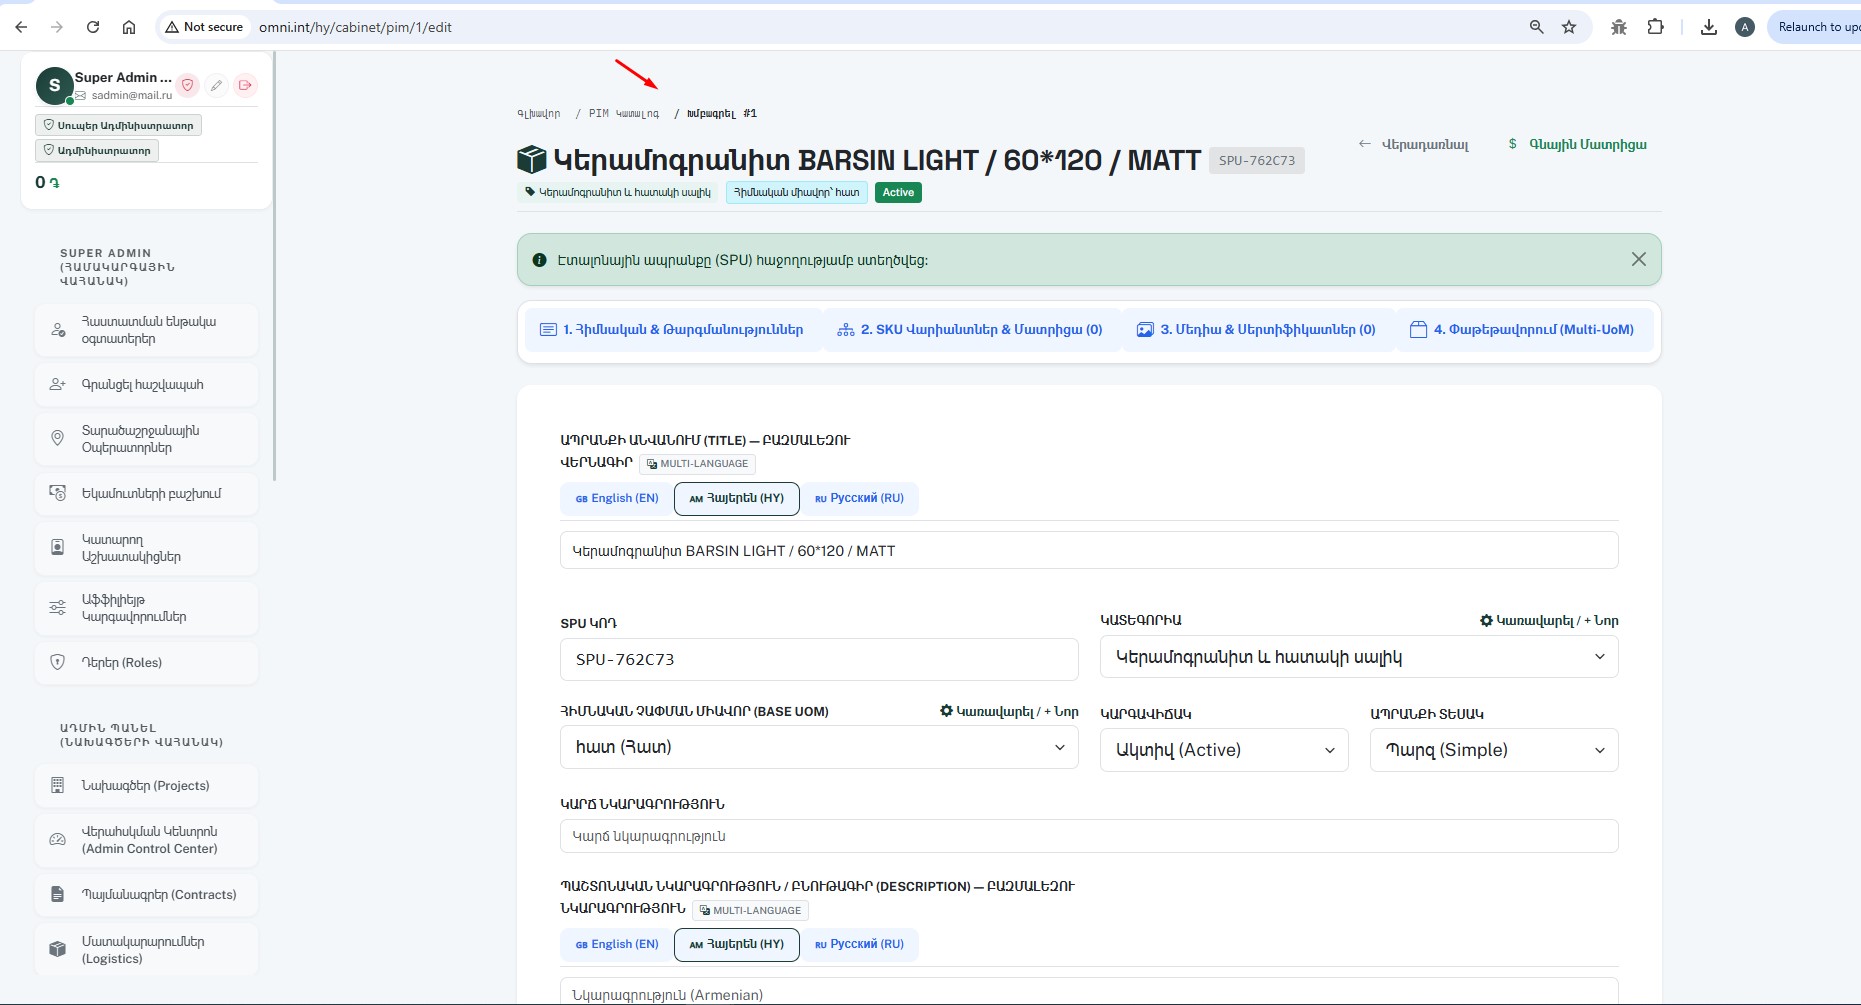This screenshot has height=1005, width=1861.
Task: Open tab 1. Հիմնական & Թարգմանություններ
Action: 672,329
